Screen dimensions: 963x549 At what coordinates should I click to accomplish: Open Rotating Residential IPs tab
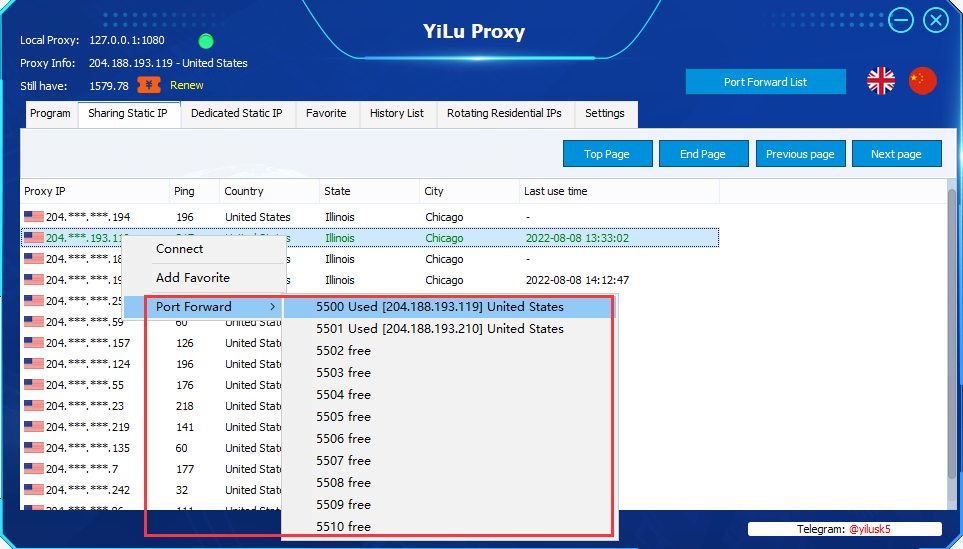[504, 114]
